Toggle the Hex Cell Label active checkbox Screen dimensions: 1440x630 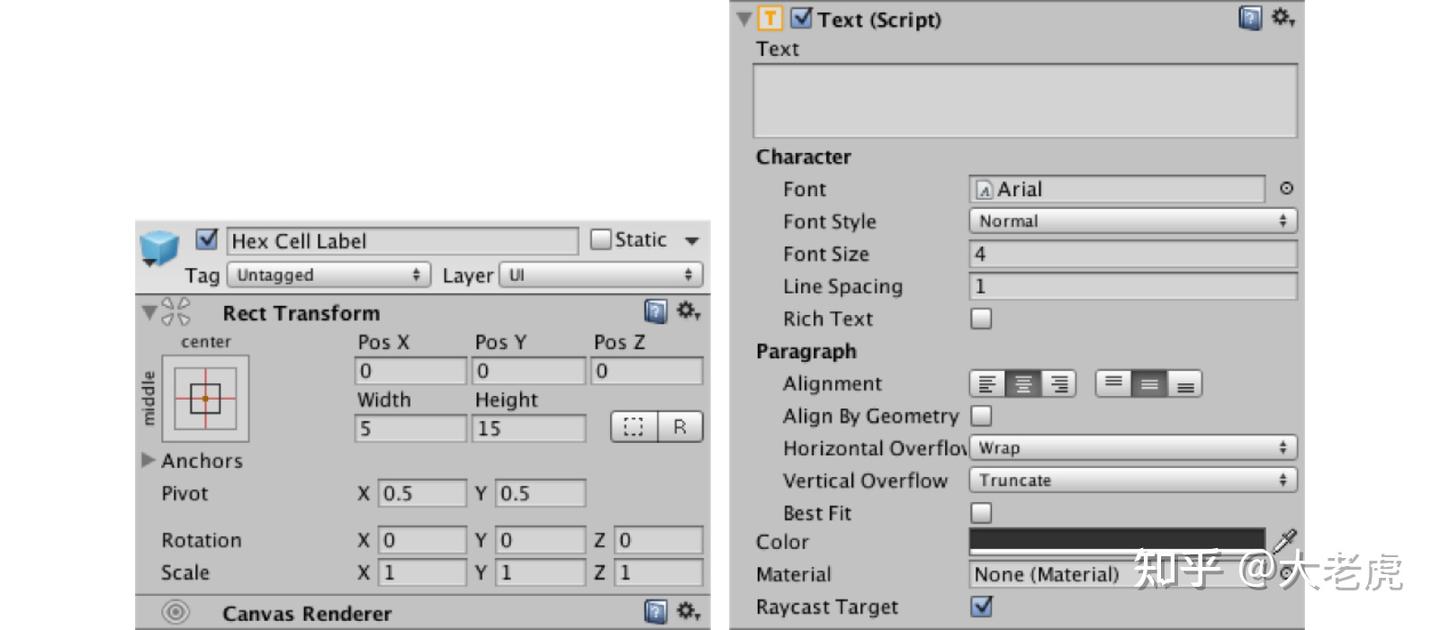tap(208, 240)
